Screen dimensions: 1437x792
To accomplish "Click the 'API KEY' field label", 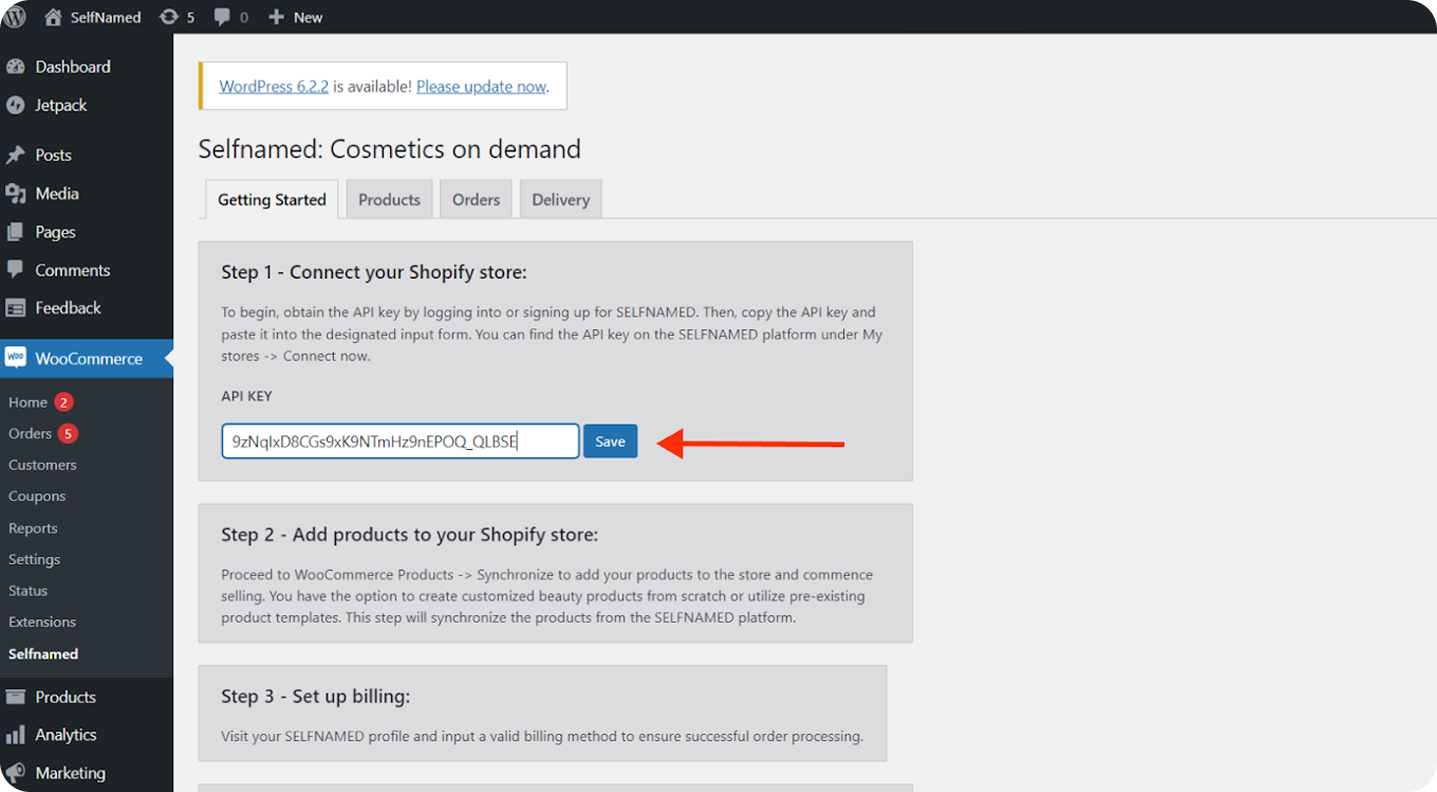I will pos(247,396).
